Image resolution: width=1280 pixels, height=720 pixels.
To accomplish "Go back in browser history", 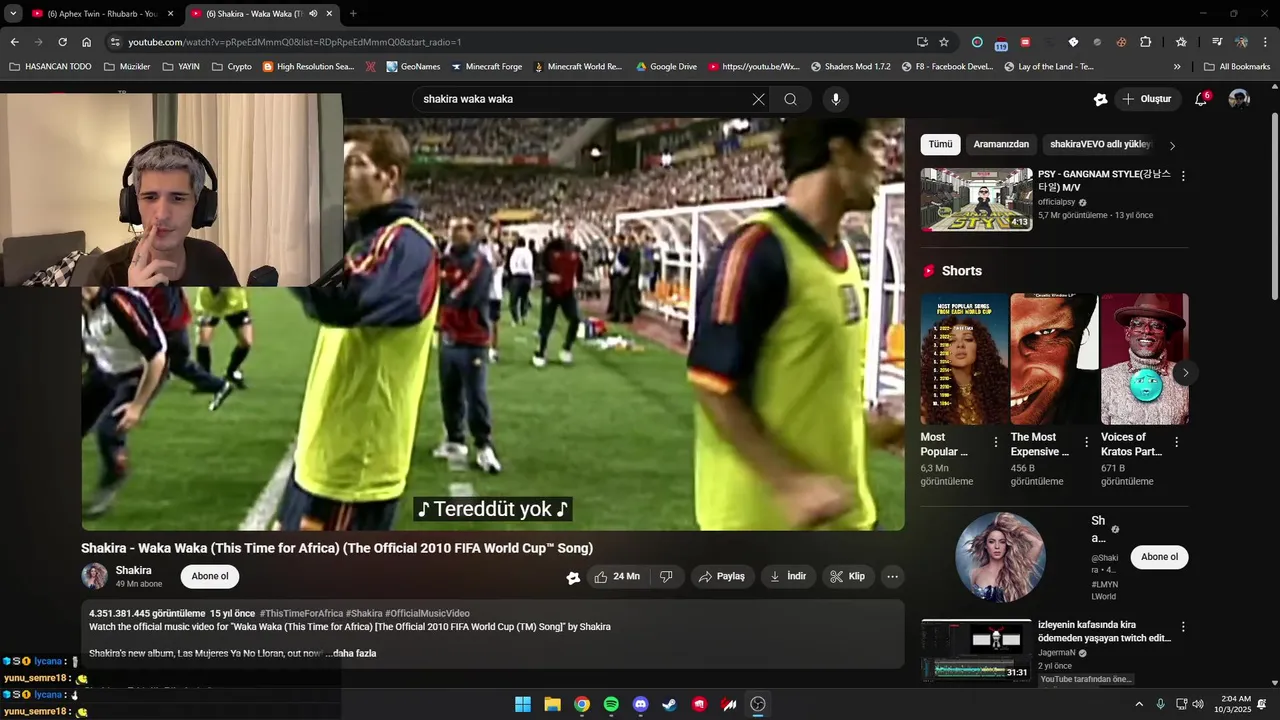I will (x=14, y=42).
